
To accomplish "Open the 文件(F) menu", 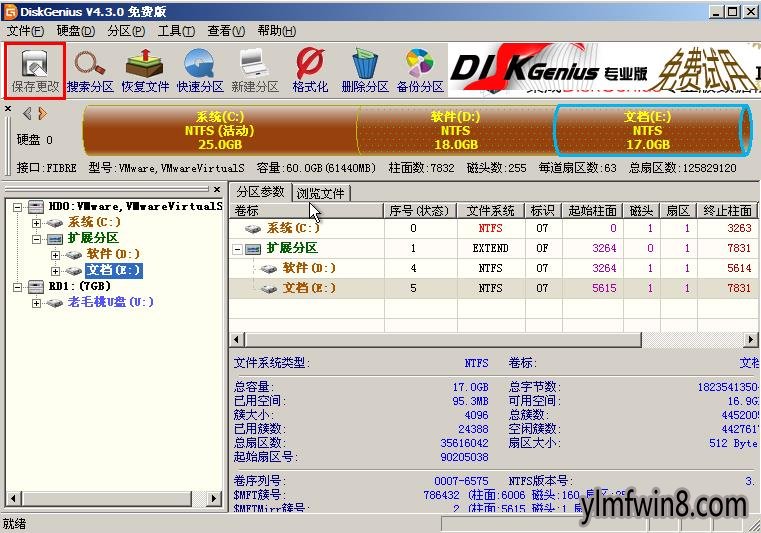I will coord(25,31).
